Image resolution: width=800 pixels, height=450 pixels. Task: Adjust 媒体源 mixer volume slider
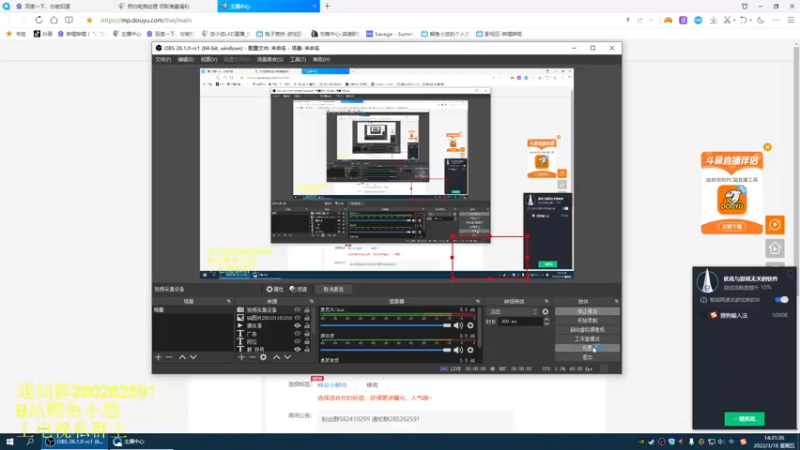[386, 350]
